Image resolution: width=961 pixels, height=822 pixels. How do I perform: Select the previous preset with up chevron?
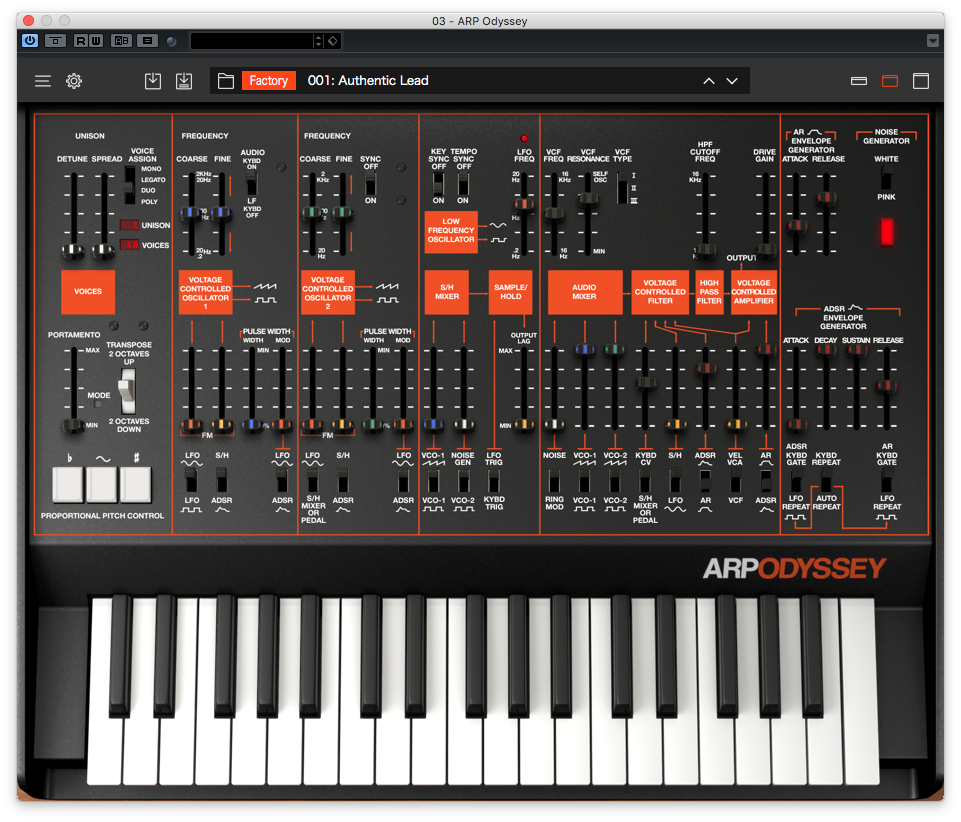(709, 81)
